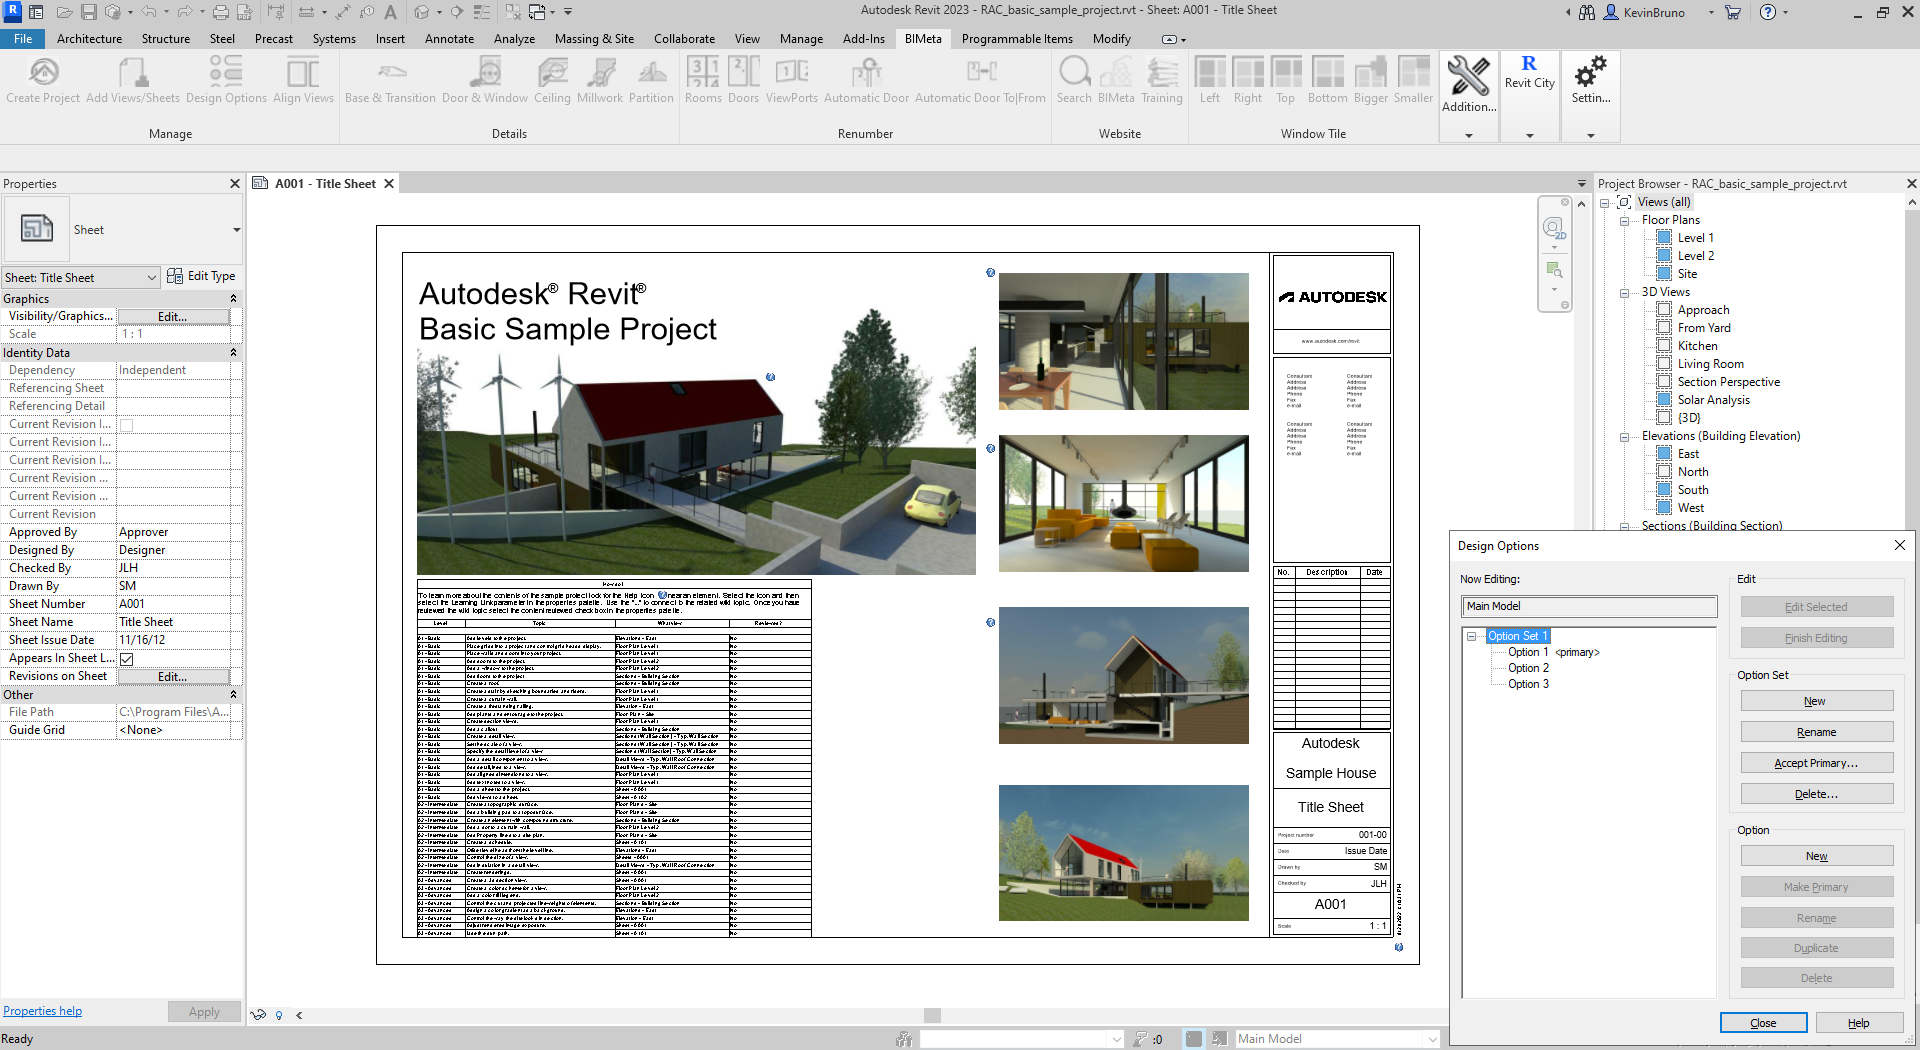Select the Millwork details icon

pos(600,80)
